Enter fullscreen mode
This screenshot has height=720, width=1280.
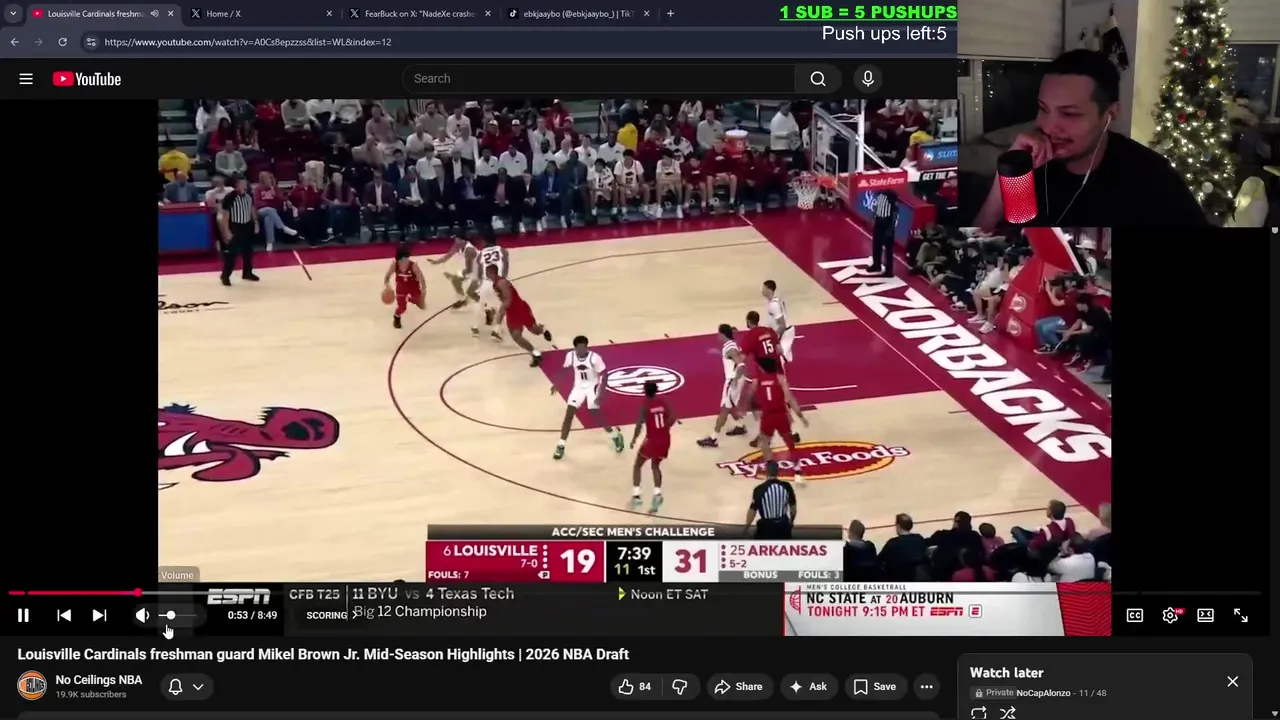click(x=1241, y=615)
